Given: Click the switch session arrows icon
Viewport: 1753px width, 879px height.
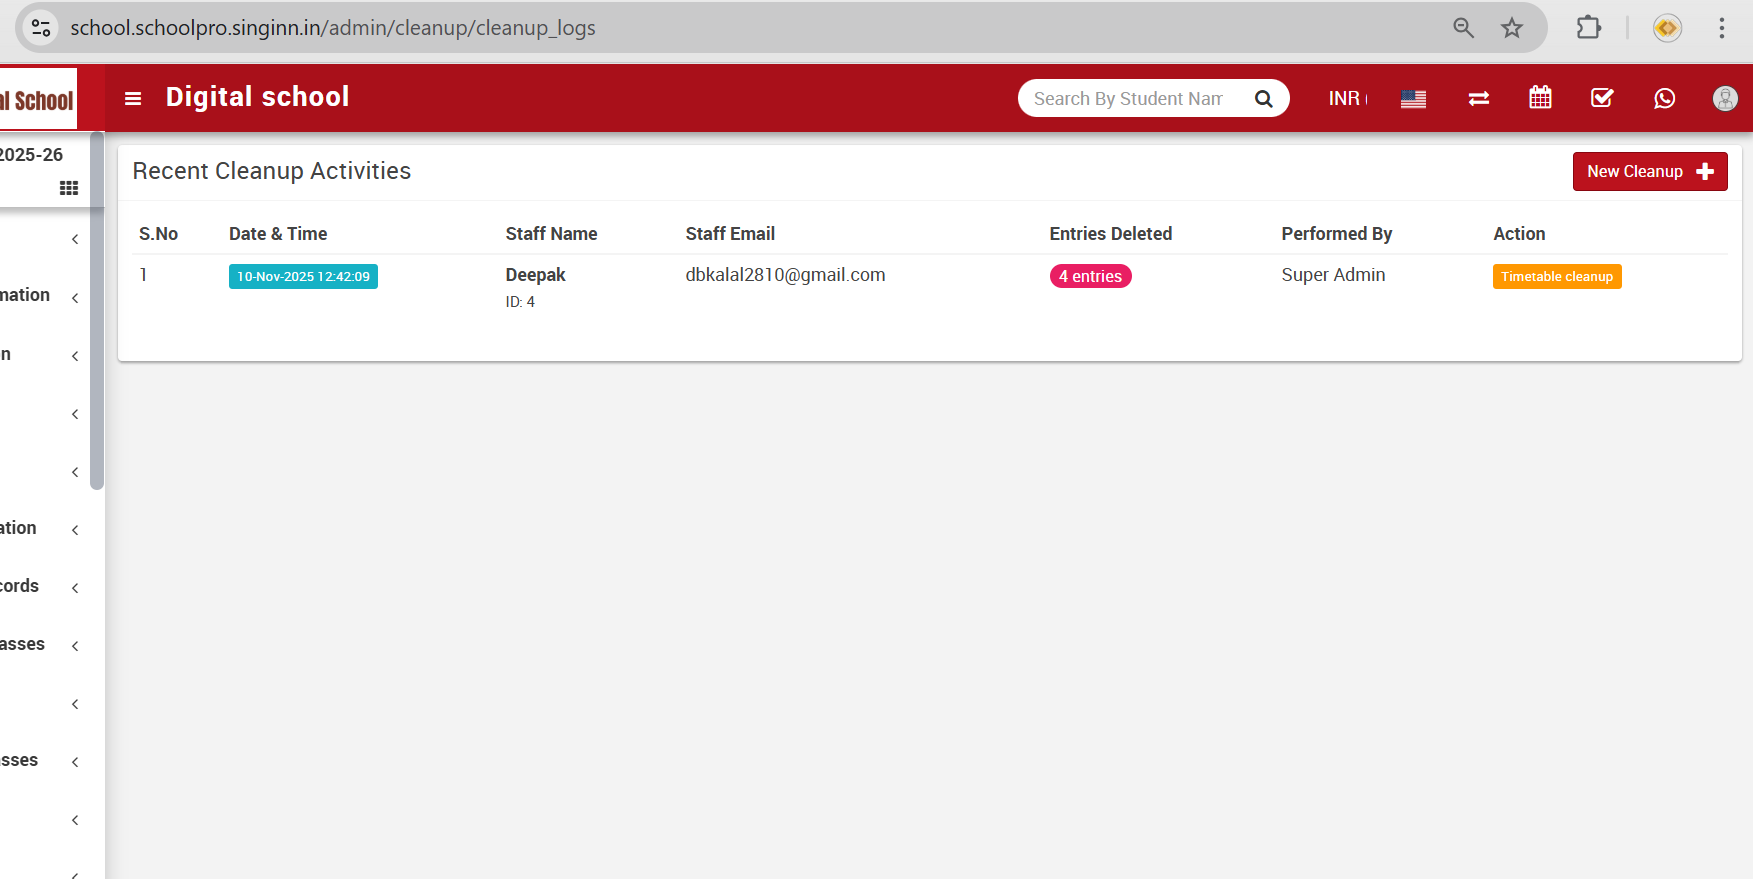Looking at the screenshot, I should (1478, 98).
